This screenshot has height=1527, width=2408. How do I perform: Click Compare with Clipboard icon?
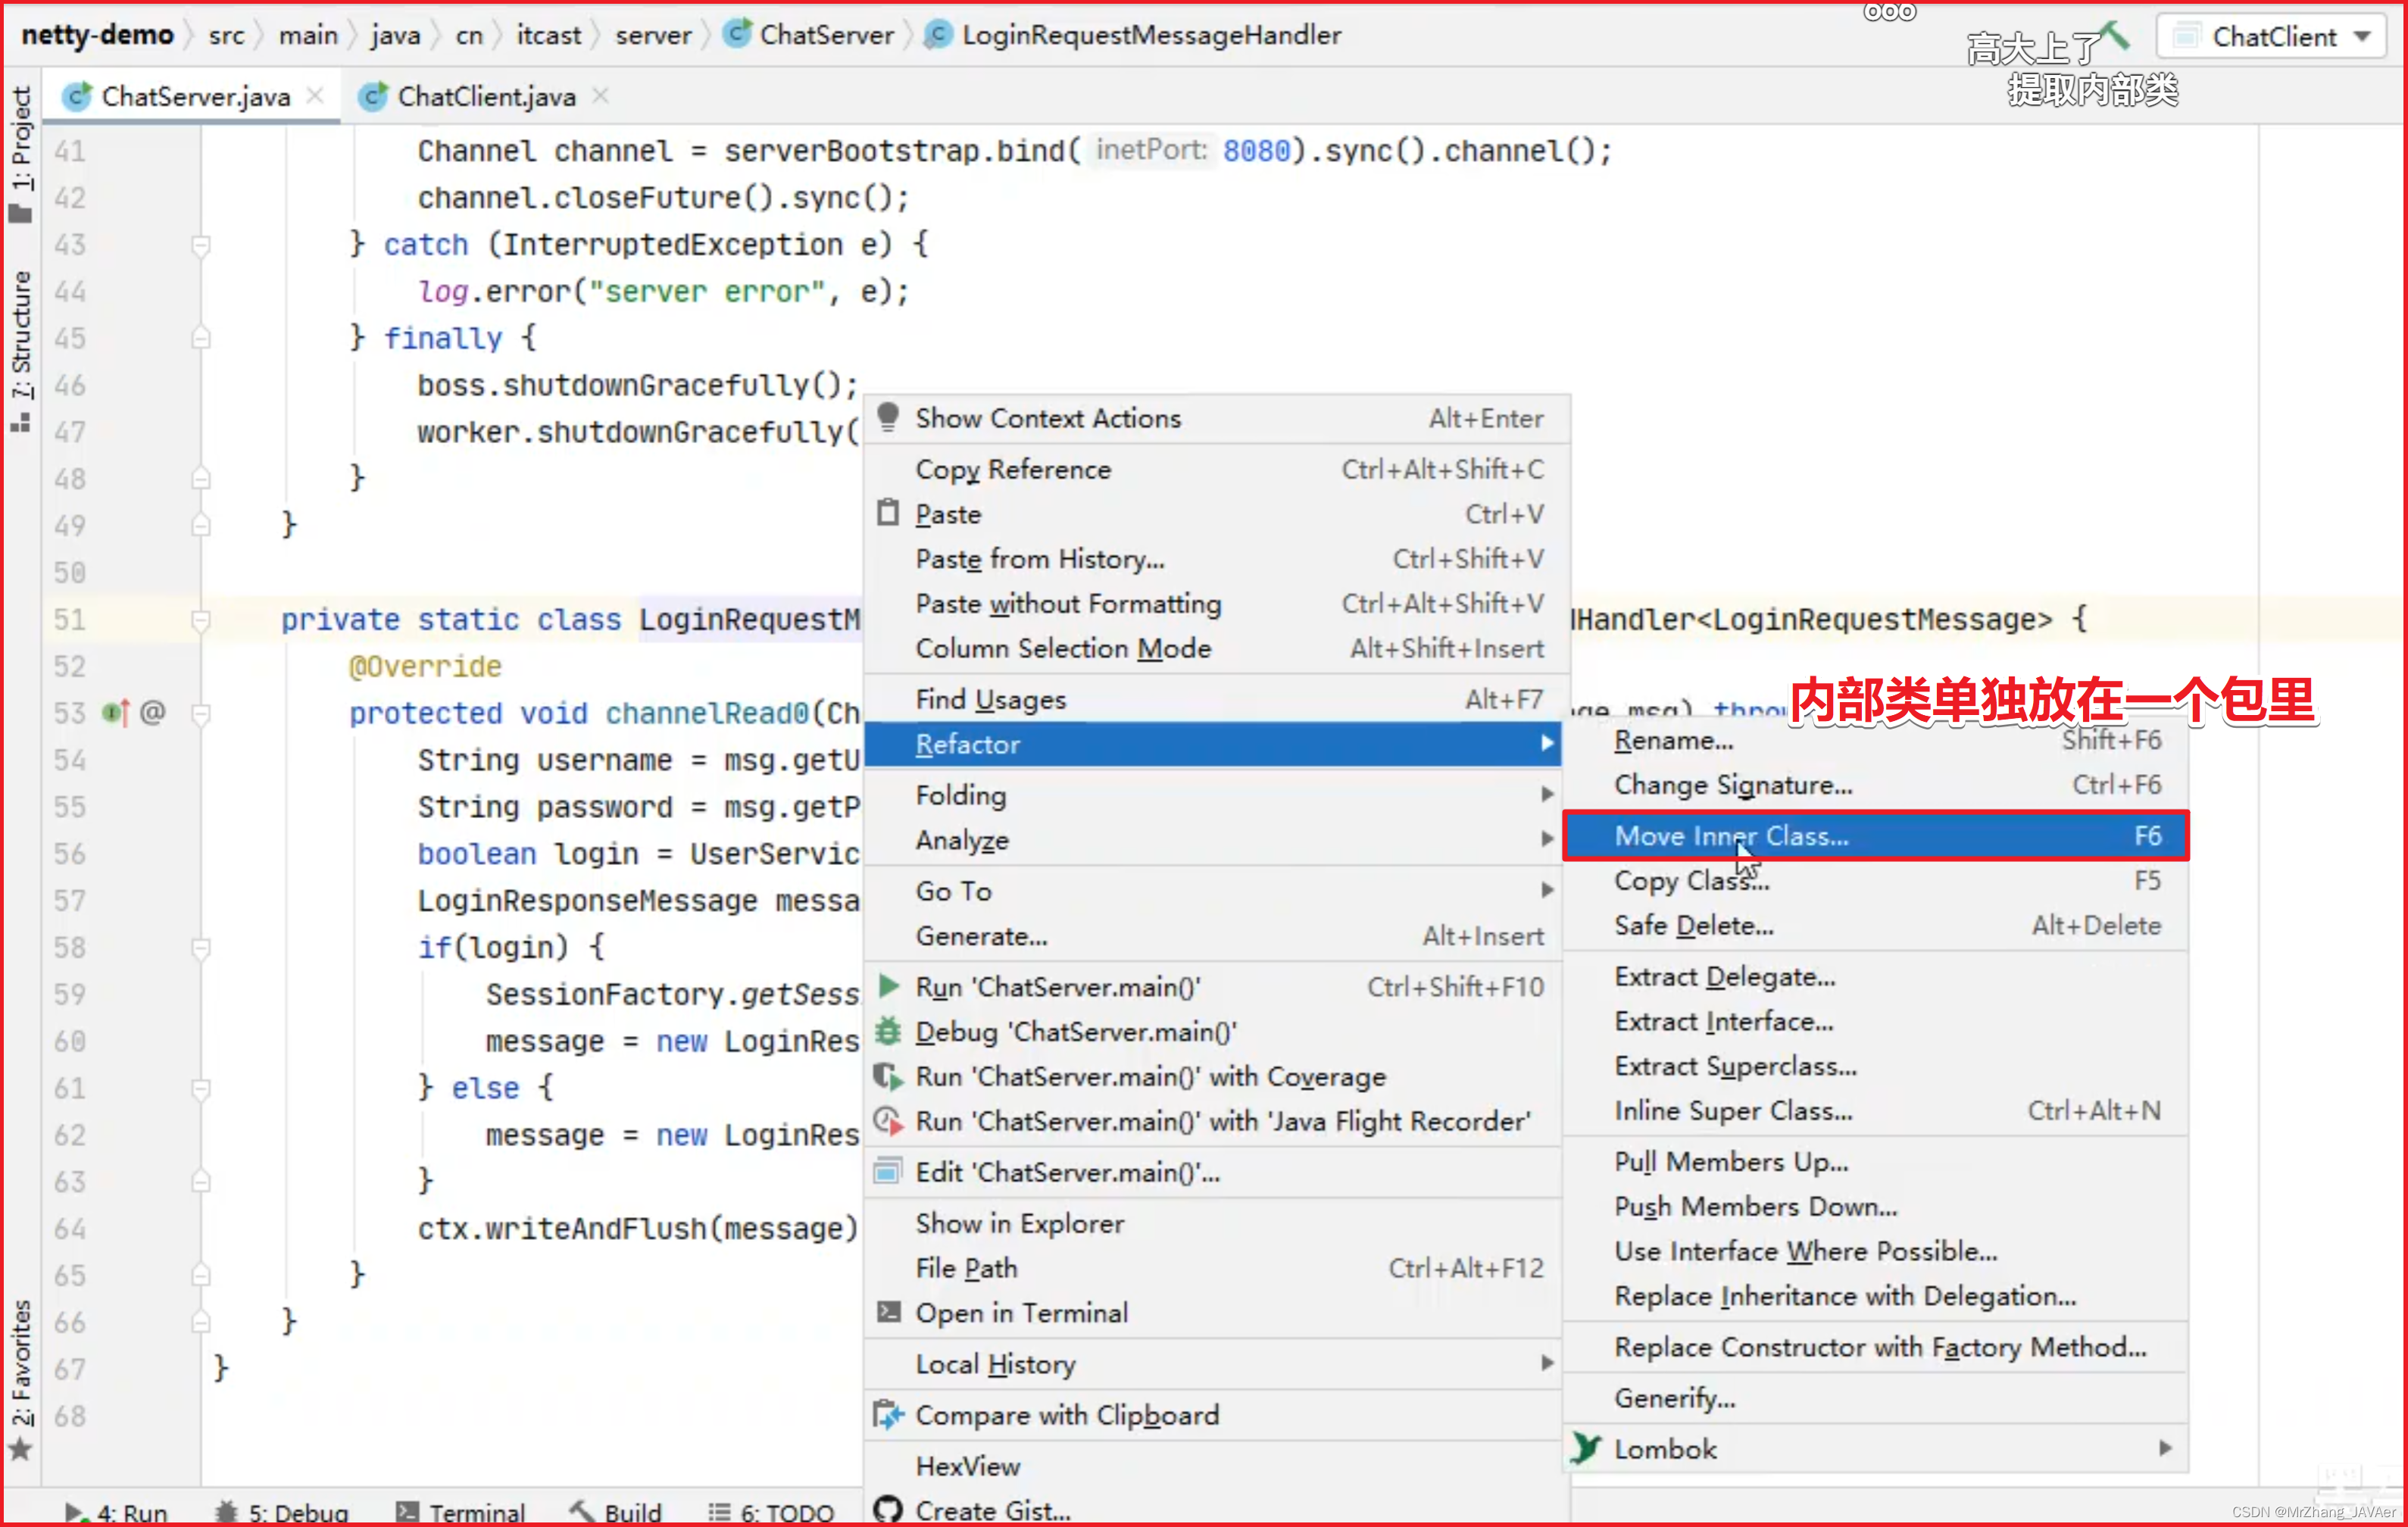888,1415
